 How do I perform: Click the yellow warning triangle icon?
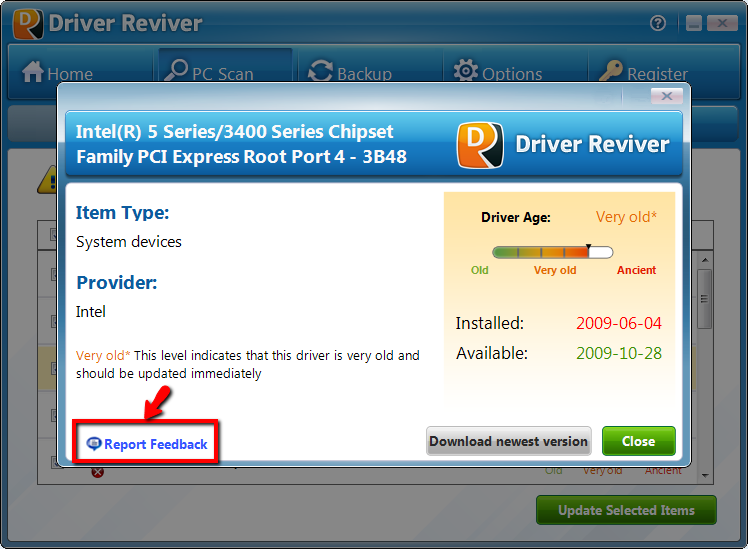tap(47, 180)
